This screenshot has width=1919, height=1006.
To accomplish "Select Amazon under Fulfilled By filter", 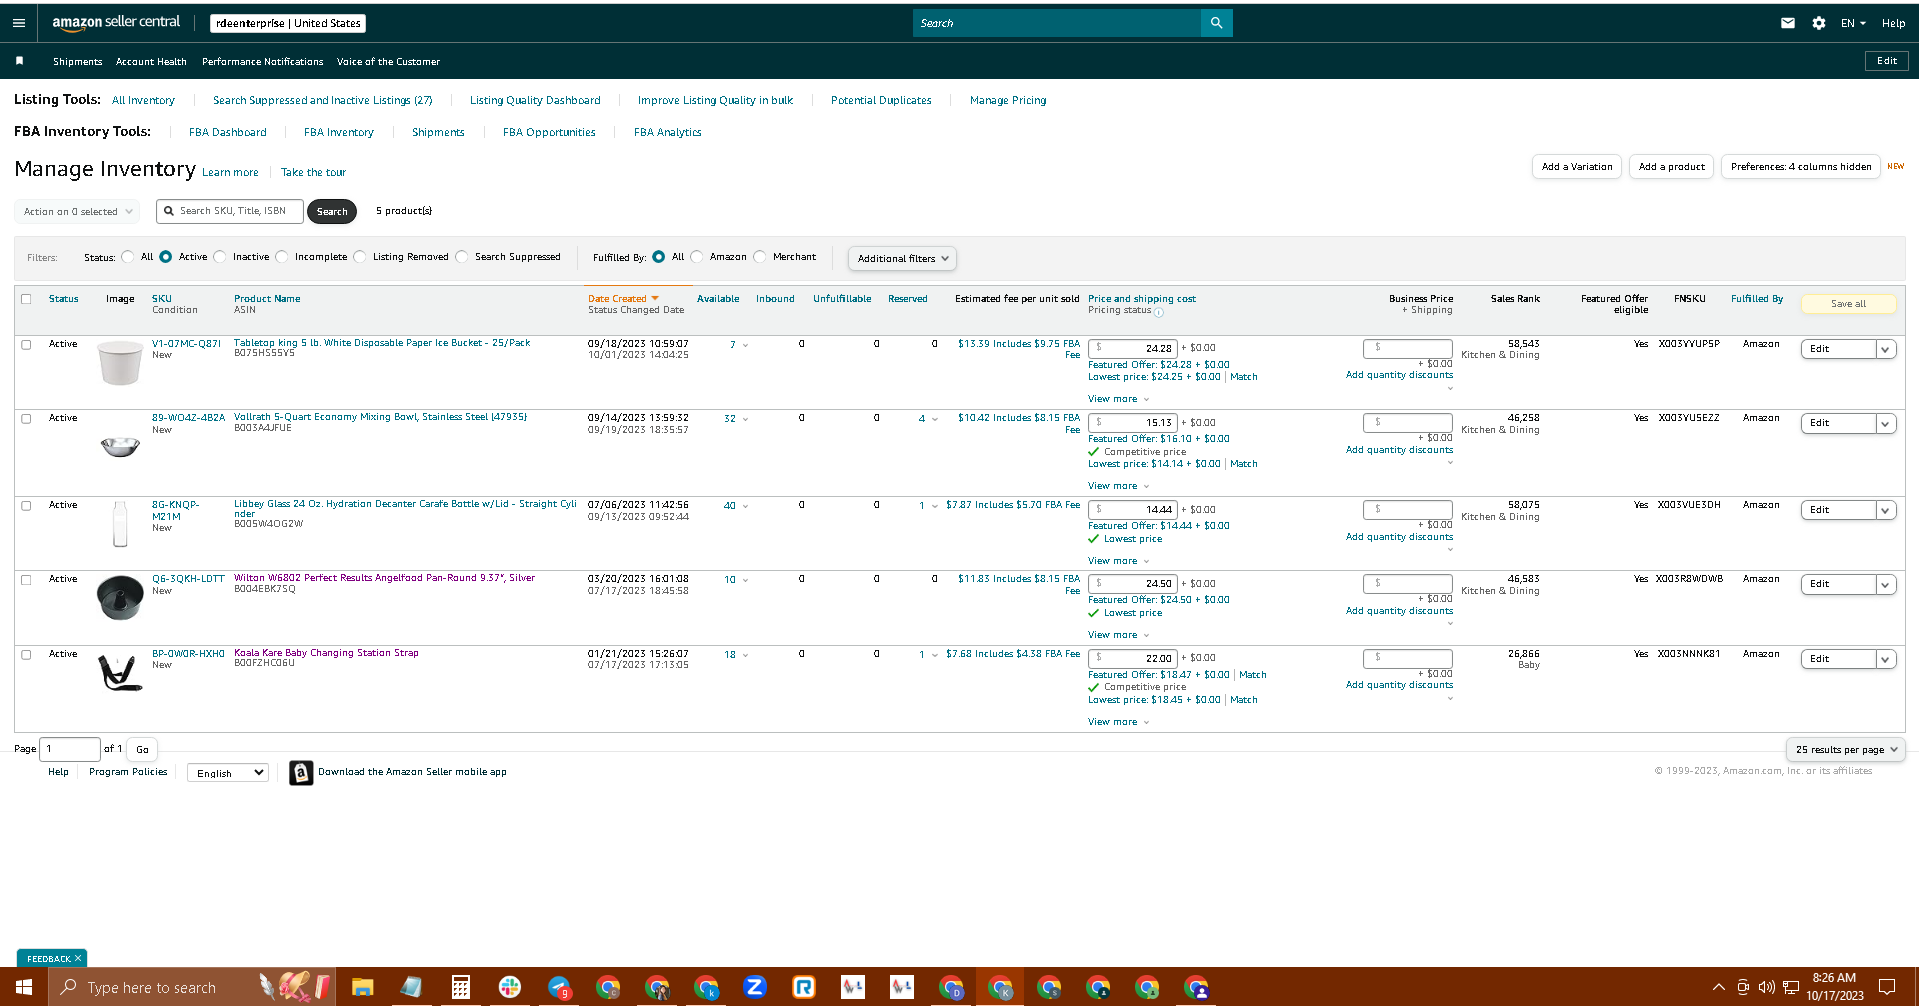I will [697, 257].
